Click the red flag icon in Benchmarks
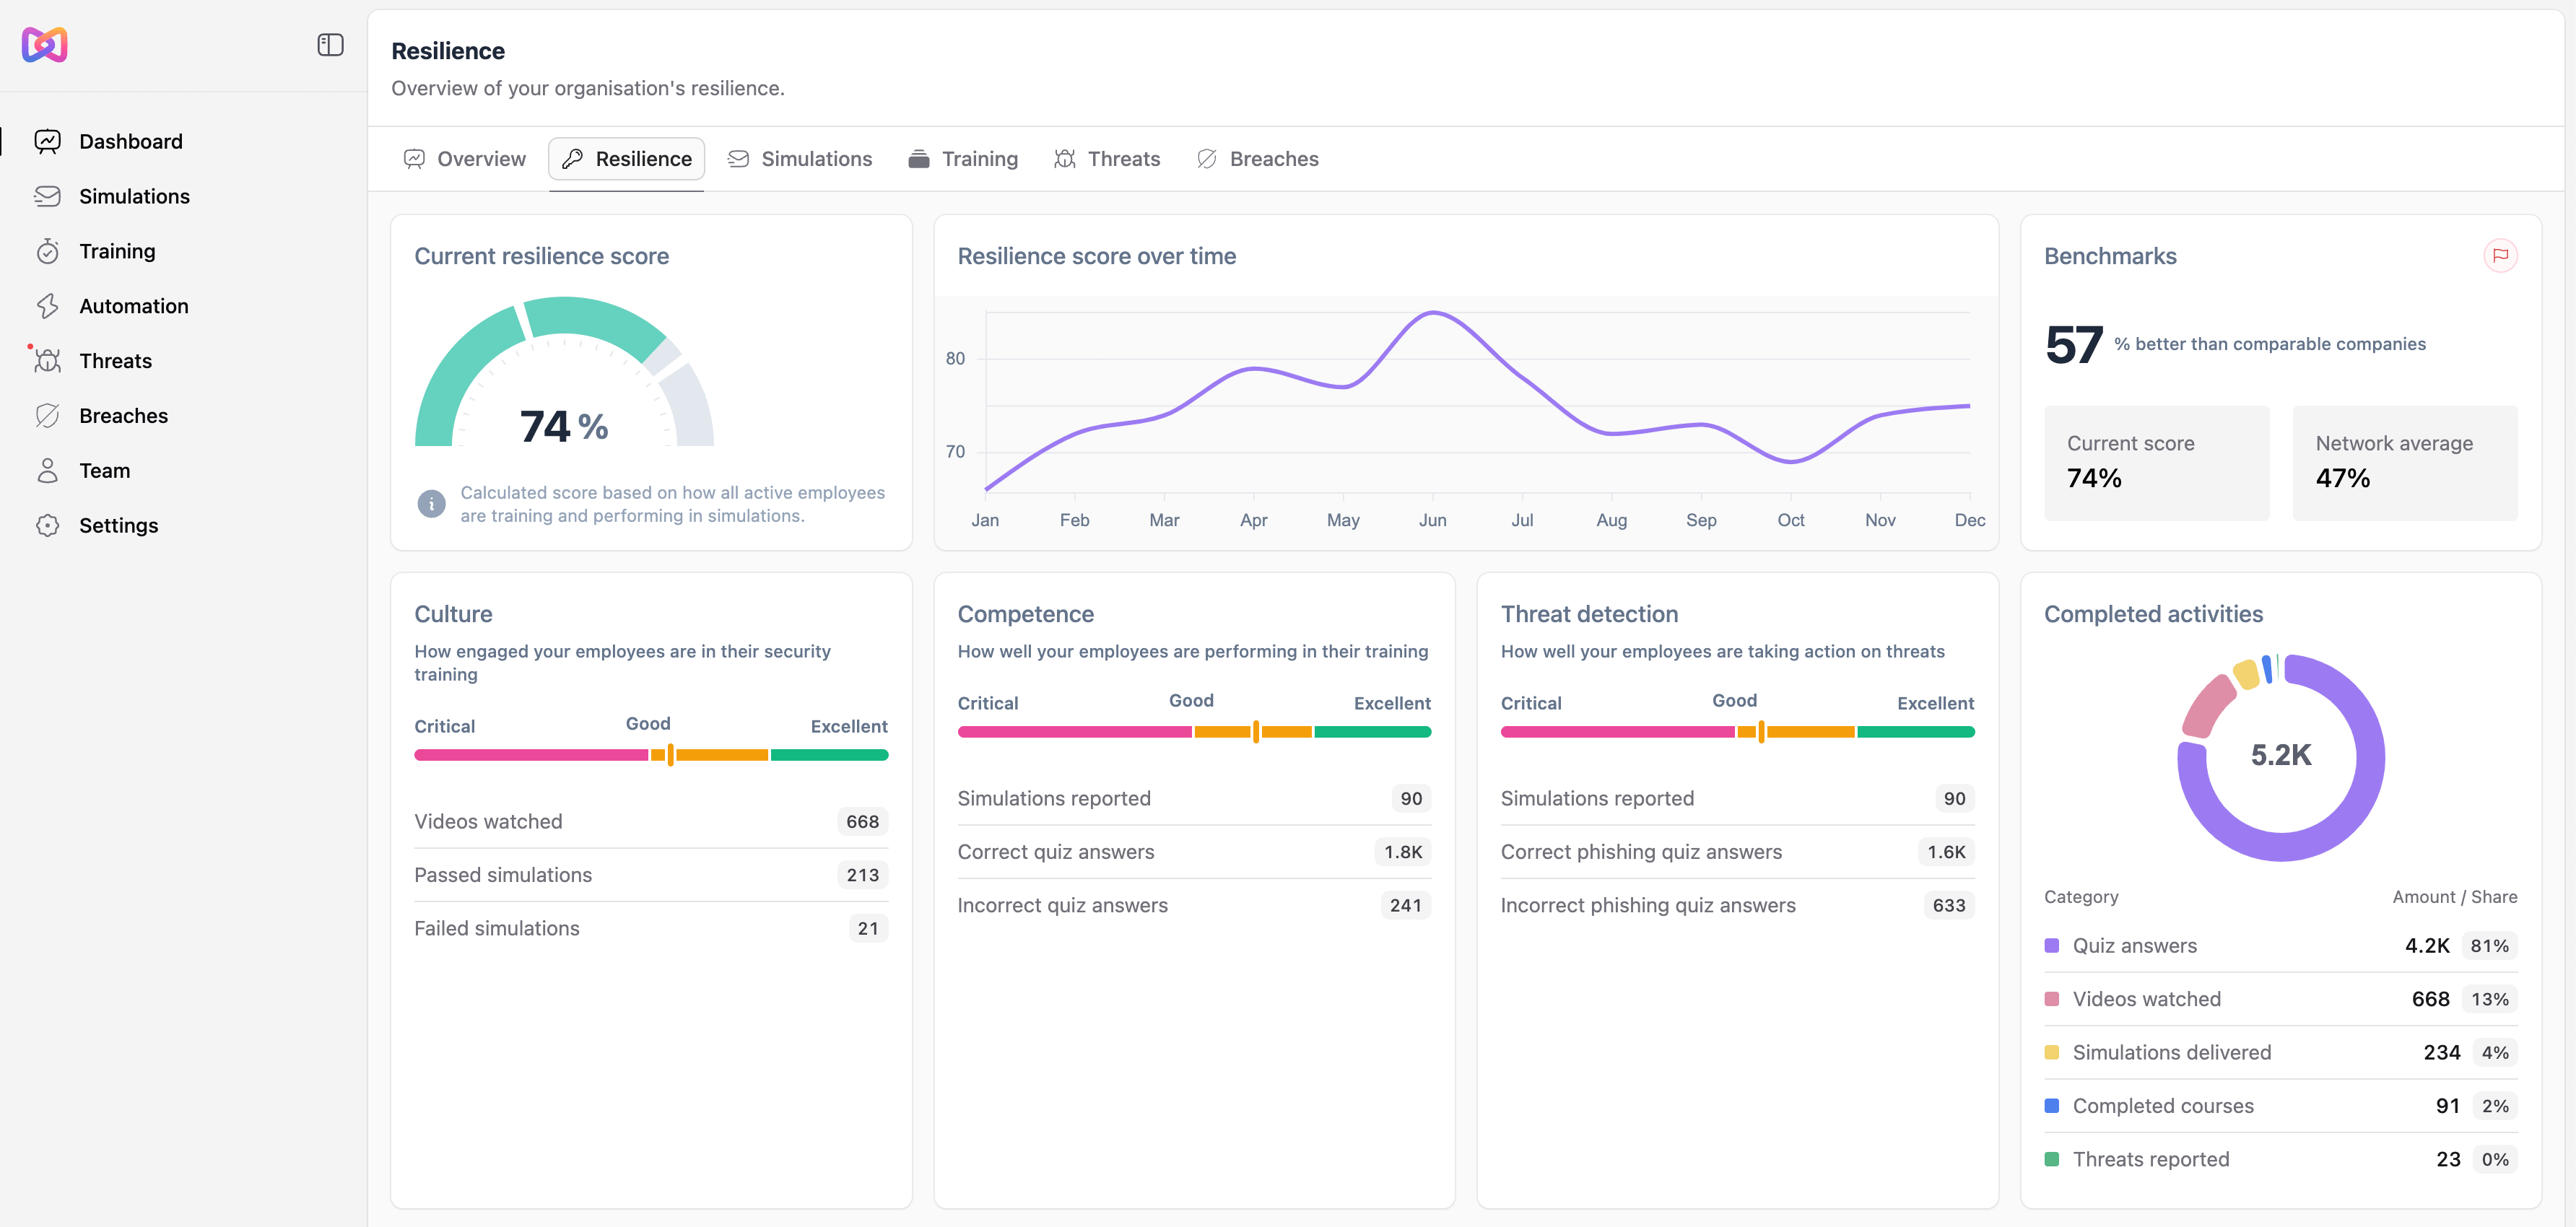 (2500, 256)
